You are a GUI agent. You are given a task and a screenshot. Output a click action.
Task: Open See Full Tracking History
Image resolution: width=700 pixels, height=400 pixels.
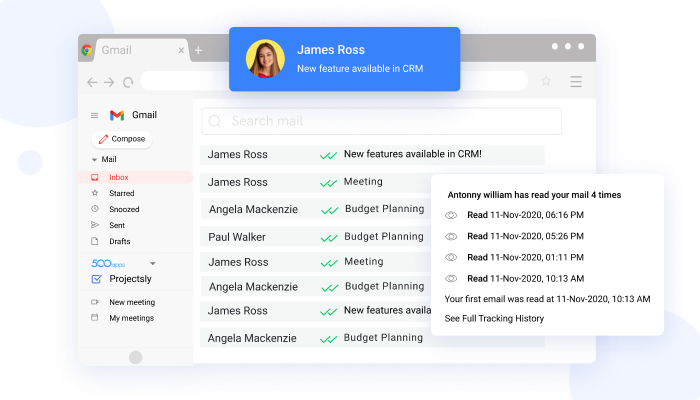[x=494, y=319]
